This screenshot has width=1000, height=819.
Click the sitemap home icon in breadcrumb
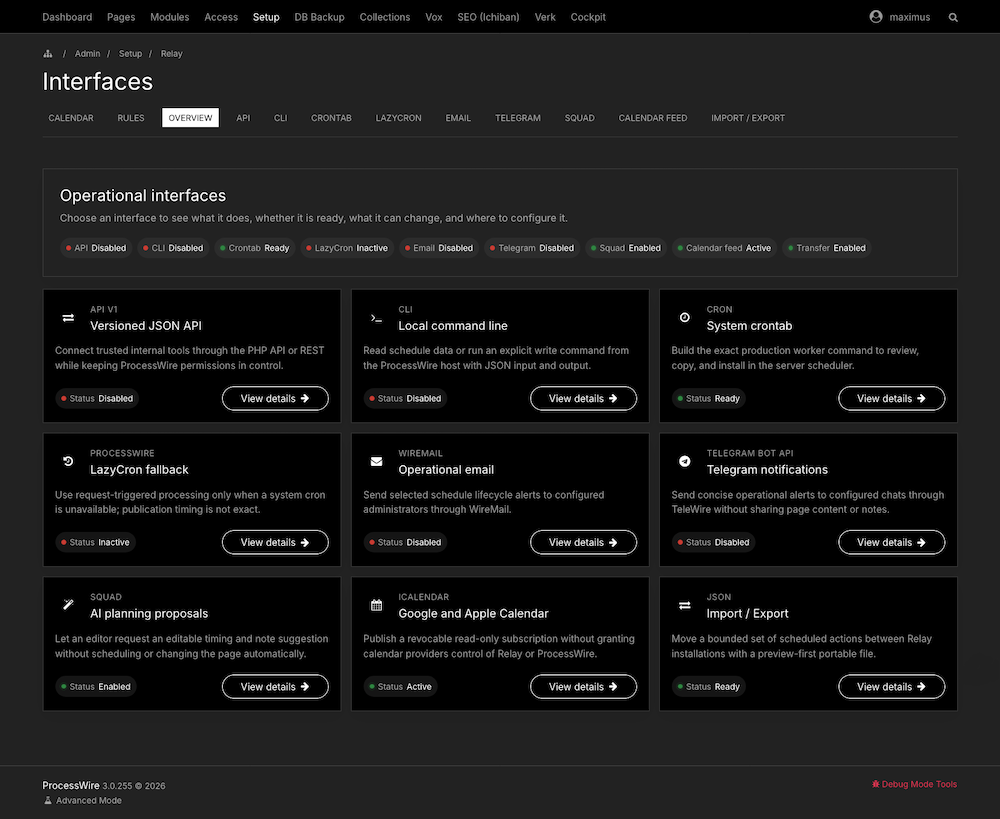click(48, 54)
